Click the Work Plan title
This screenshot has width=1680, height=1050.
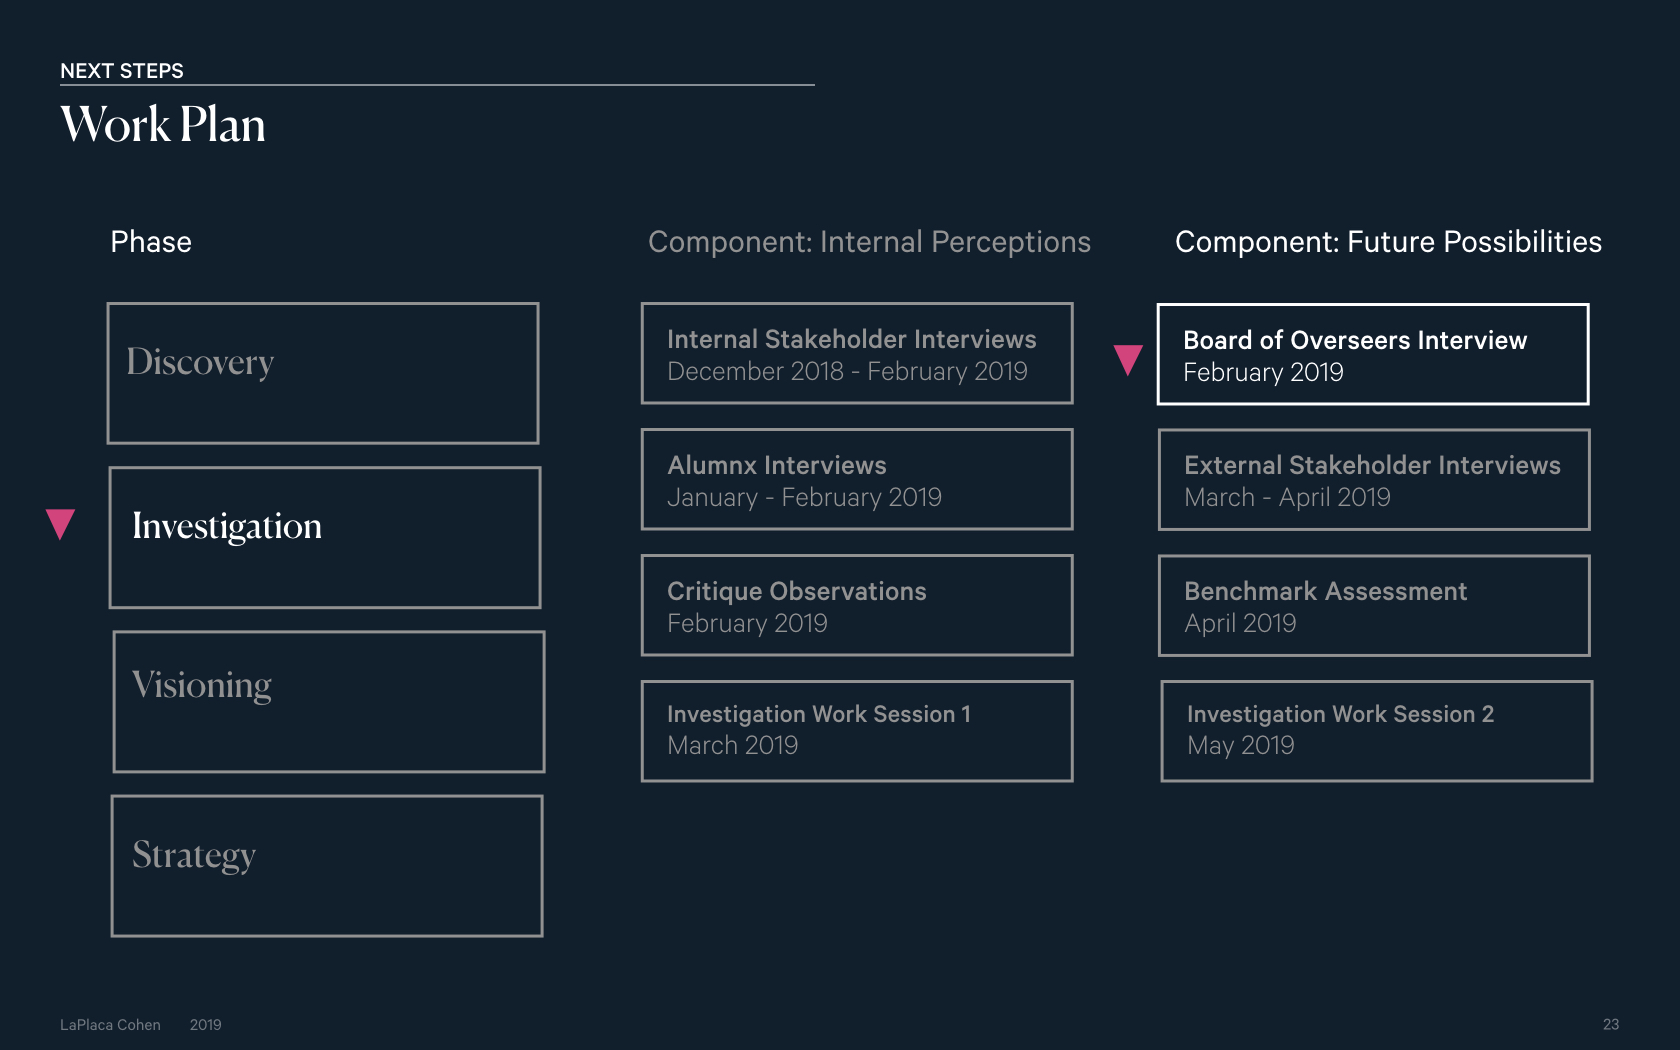(x=163, y=125)
